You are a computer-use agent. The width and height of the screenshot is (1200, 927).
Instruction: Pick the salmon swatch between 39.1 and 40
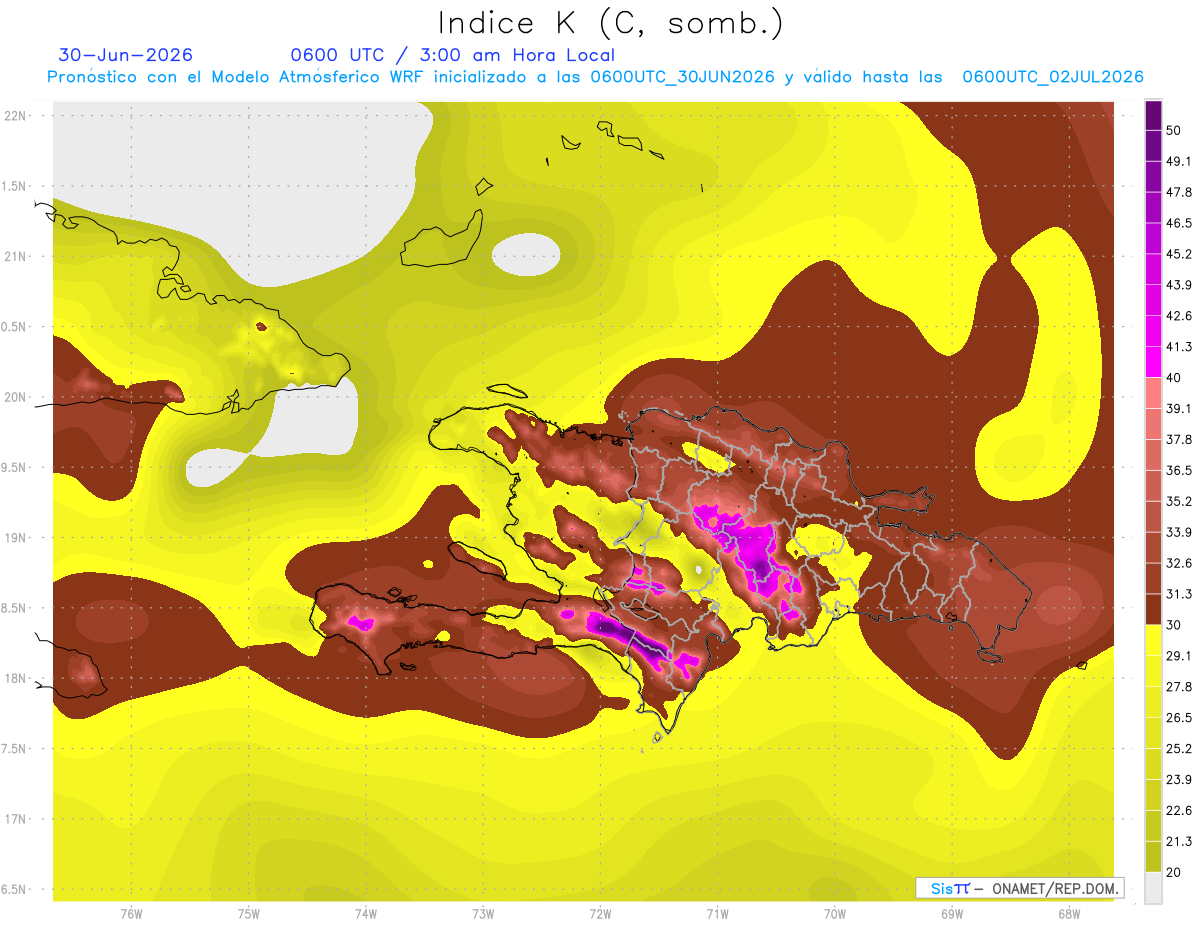coord(1153,392)
